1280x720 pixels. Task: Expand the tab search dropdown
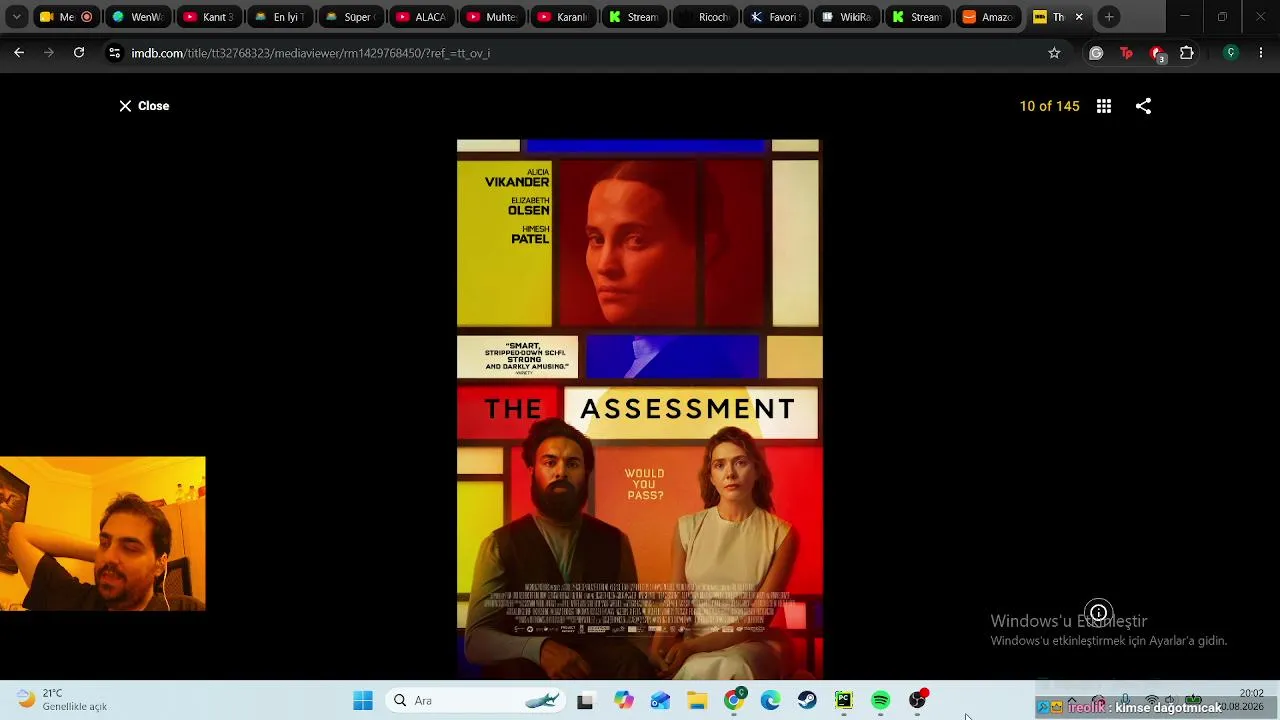click(17, 17)
